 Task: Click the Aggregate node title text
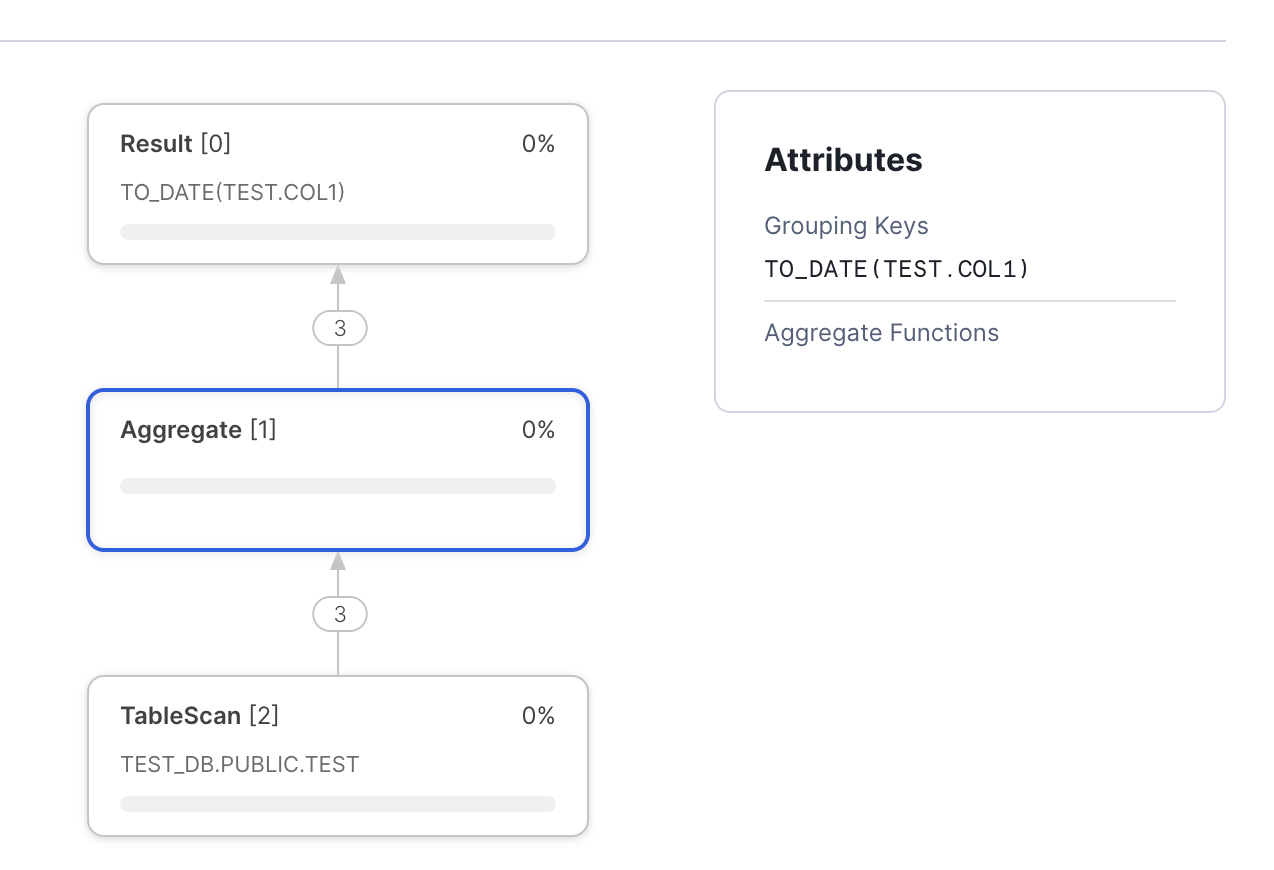click(198, 430)
